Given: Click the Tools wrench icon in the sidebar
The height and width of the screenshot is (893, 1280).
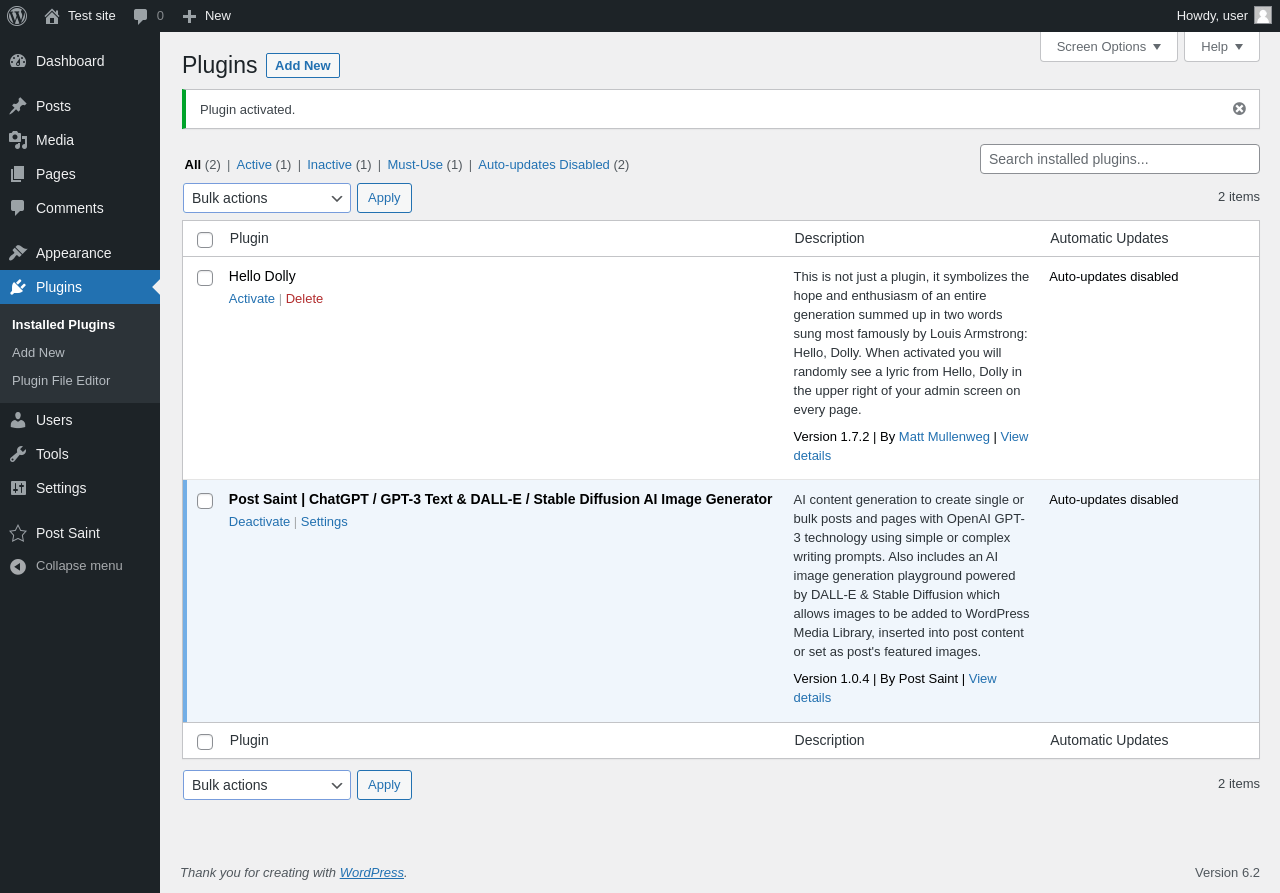Looking at the screenshot, I should point(18,454).
